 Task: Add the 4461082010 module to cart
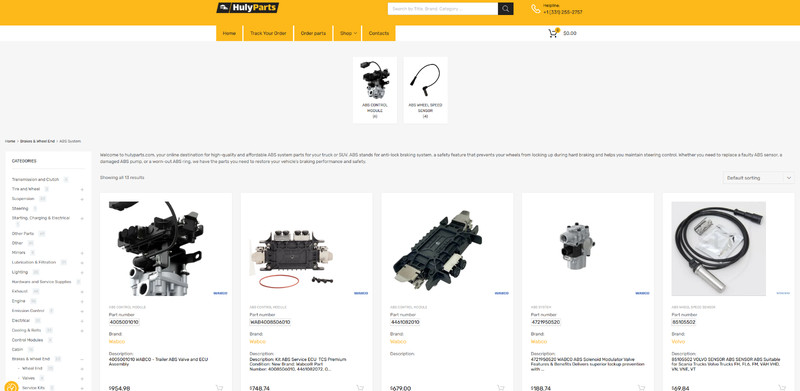coord(501,388)
